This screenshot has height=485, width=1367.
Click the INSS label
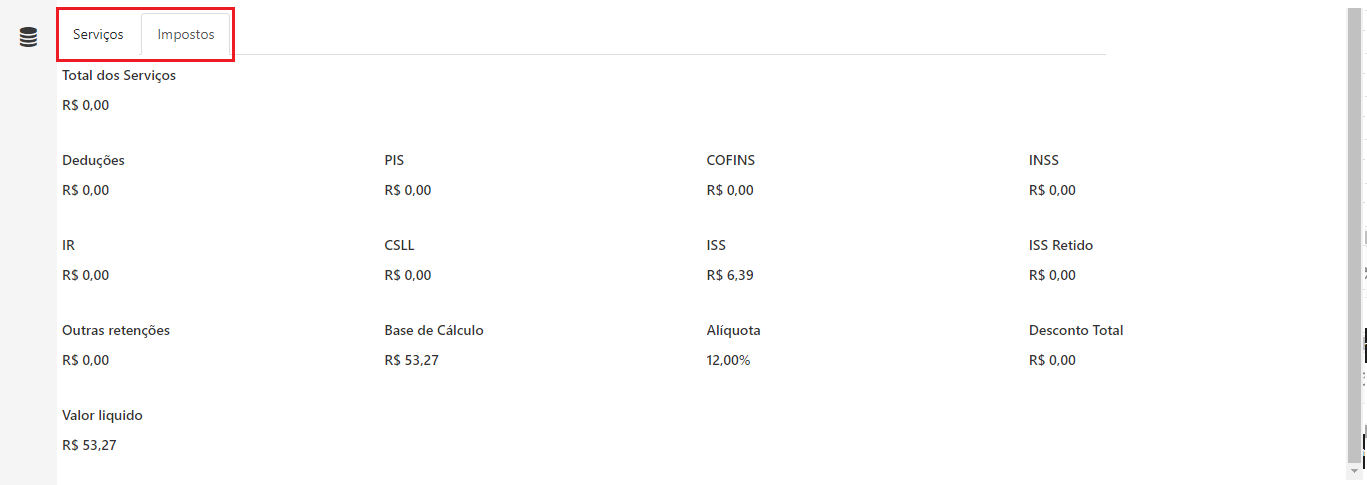point(1043,160)
